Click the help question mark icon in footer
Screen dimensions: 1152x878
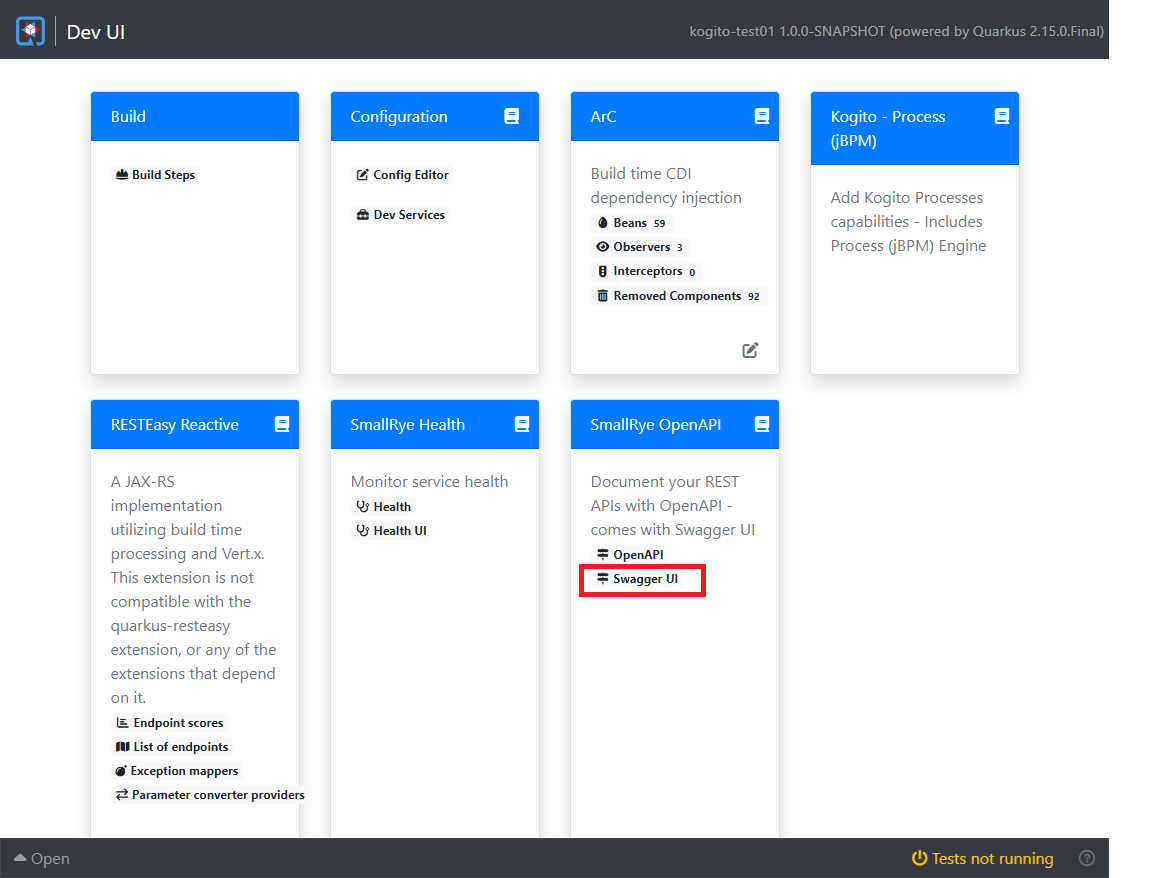click(x=1087, y=858)
